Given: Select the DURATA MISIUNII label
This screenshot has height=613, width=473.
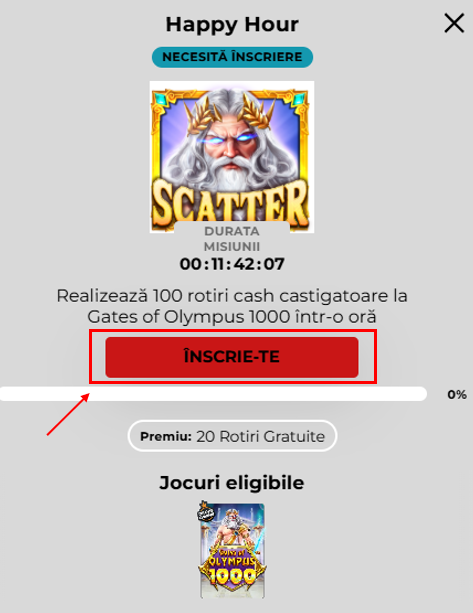Looking at the screenshot, I should pos(232,239).
